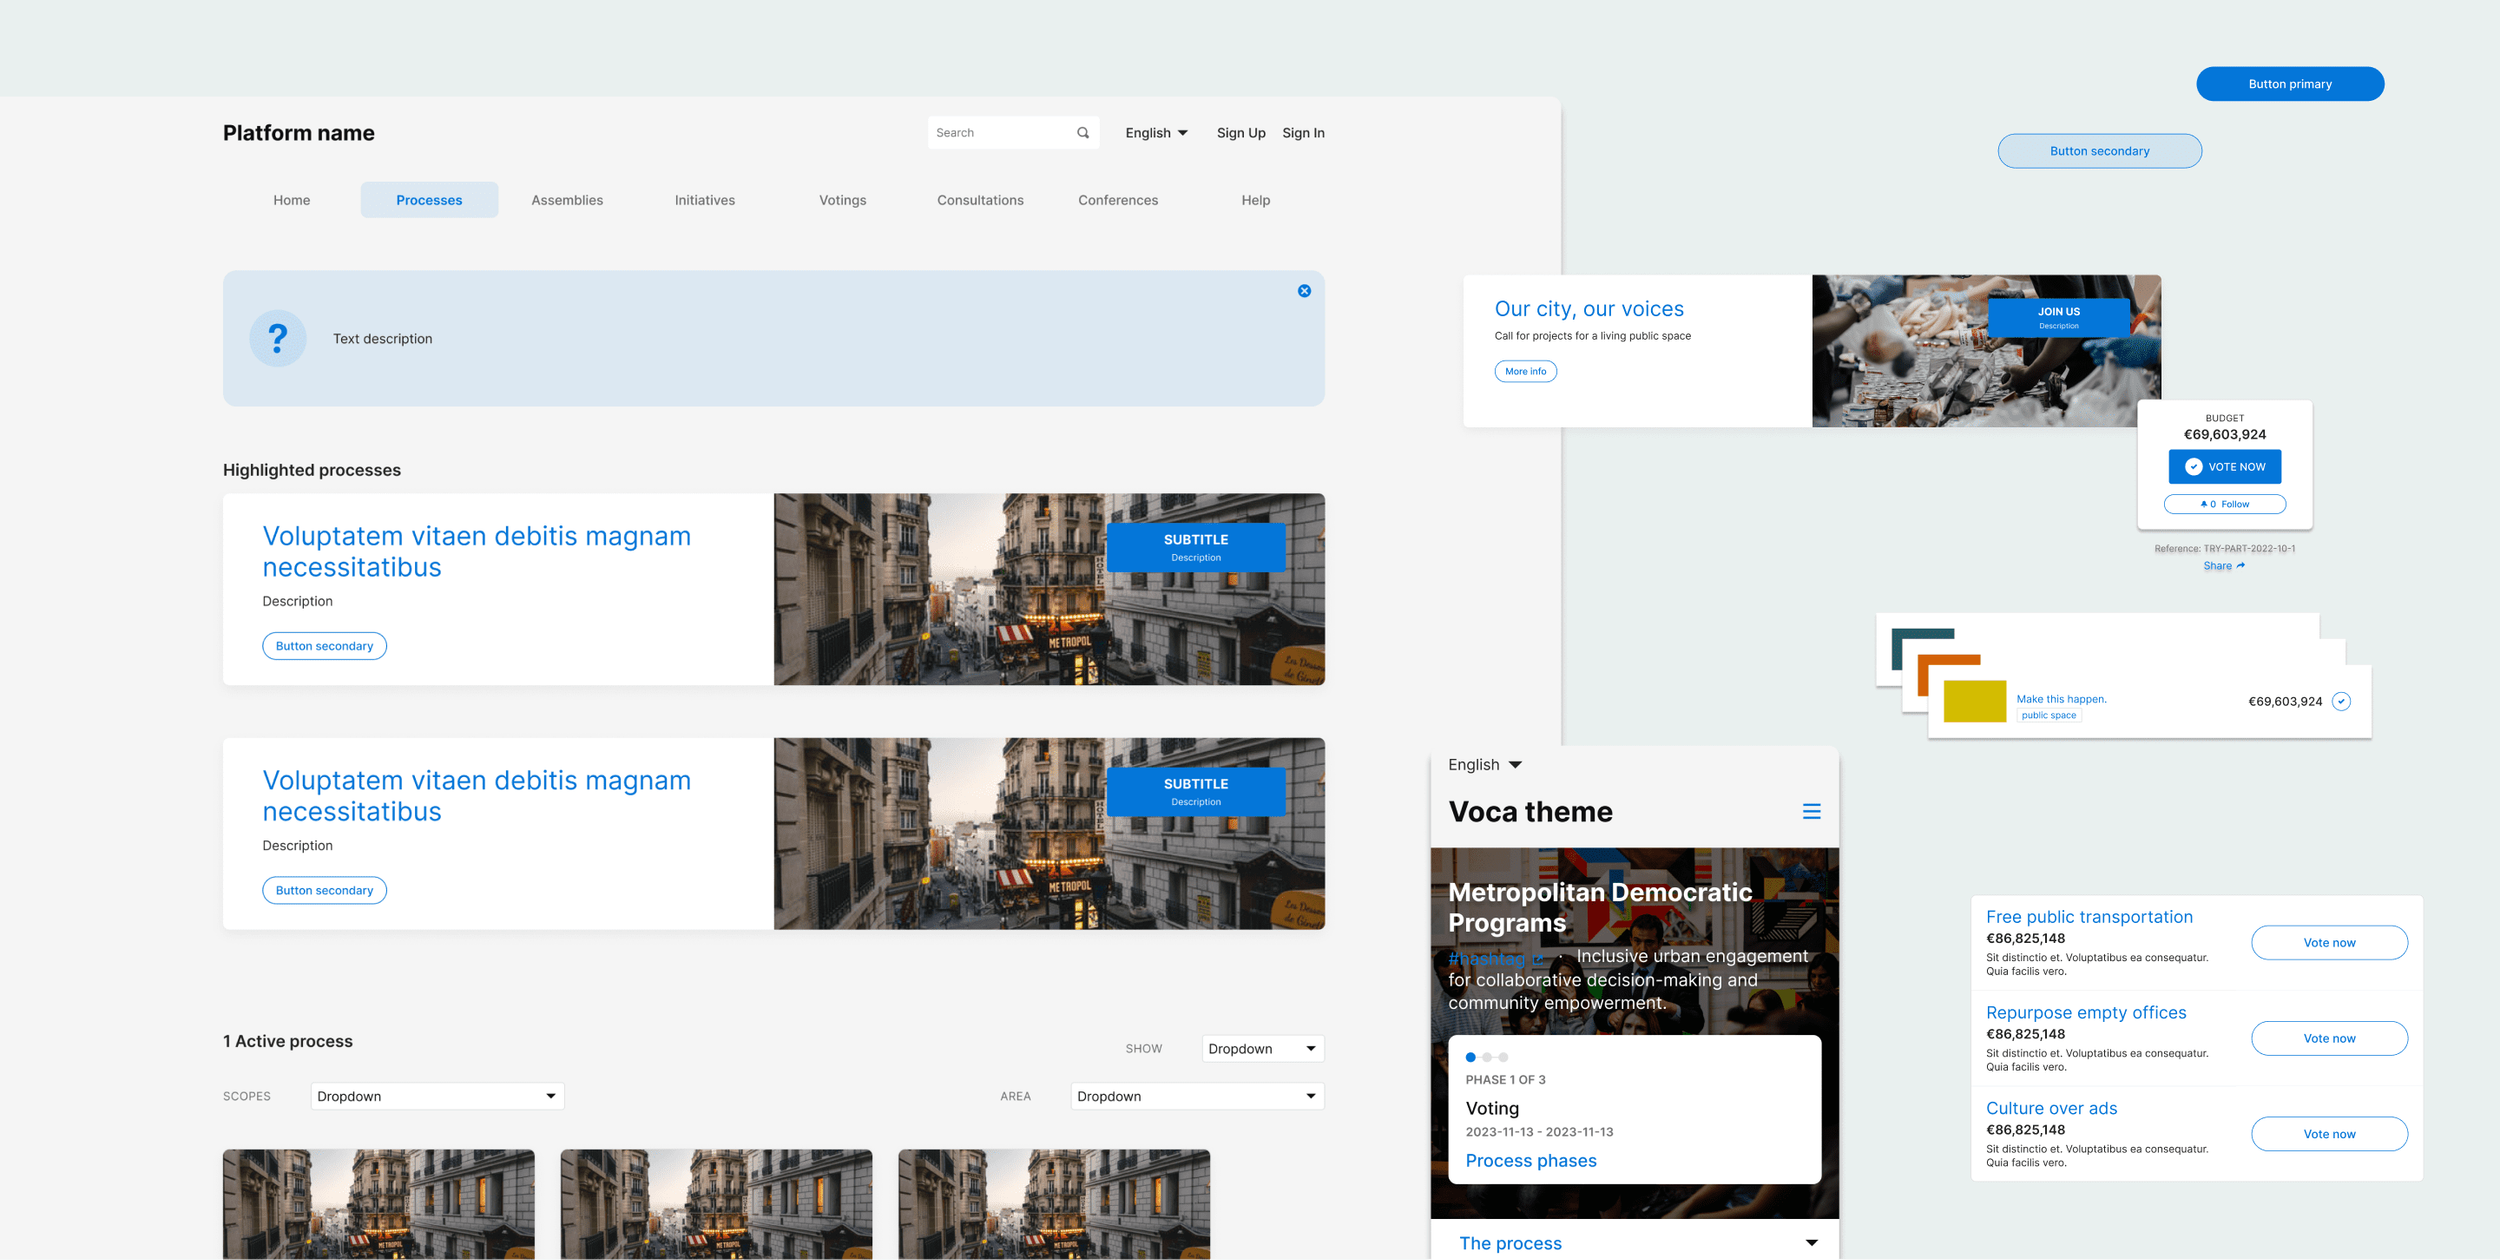Viewport: 2500px width, 1260px height.
Task: Select the first phase progress dot
Action: (1471, 1057)
